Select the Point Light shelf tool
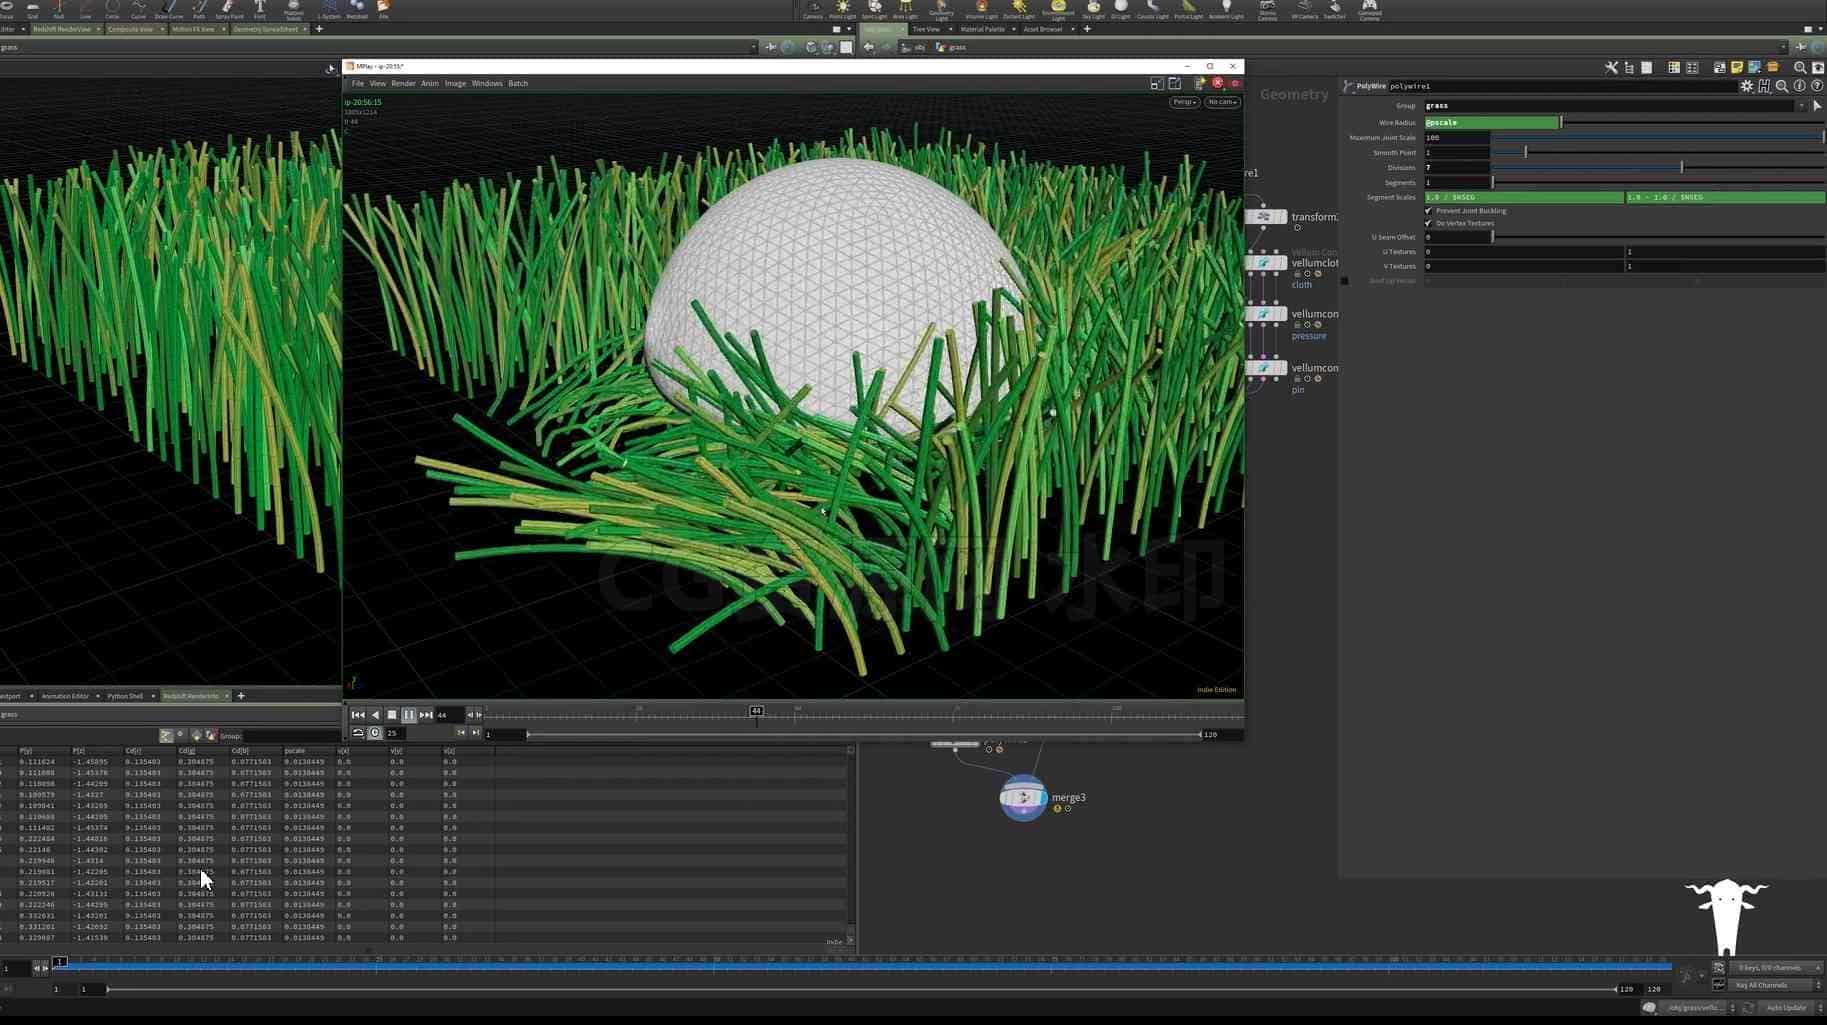 tap(843, 10)
